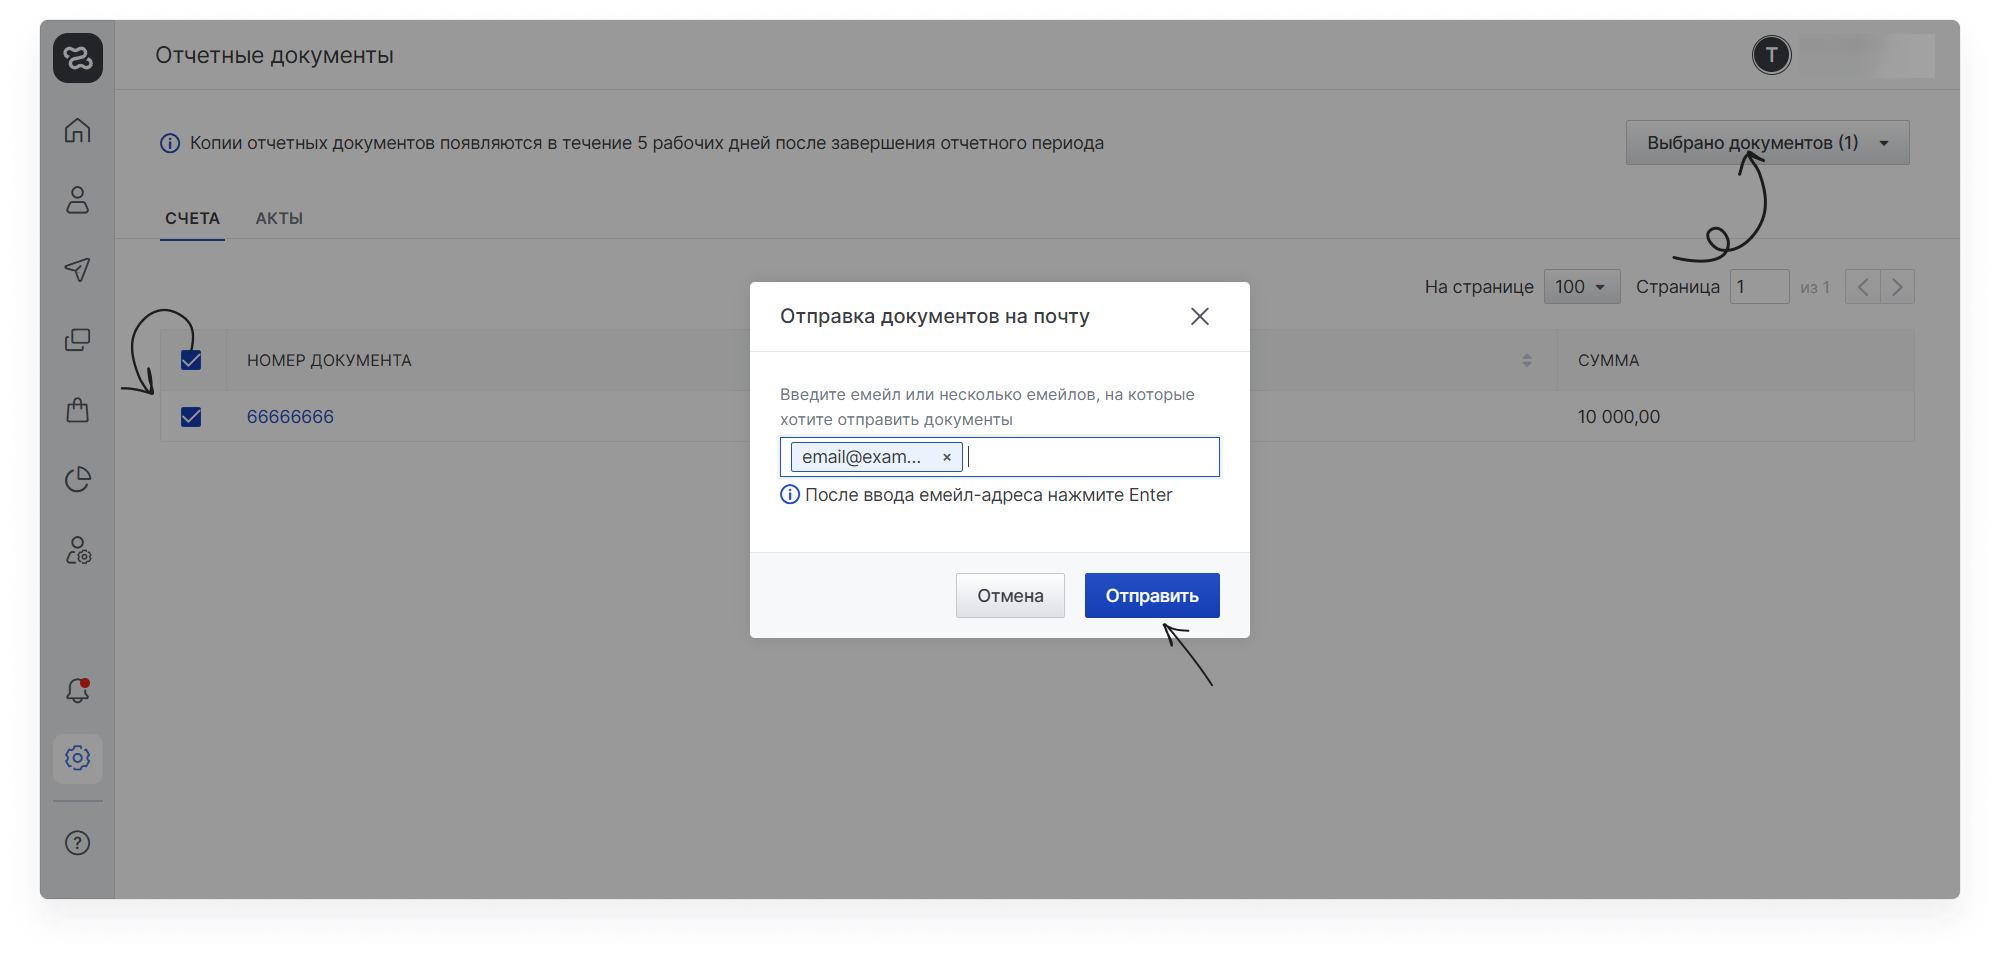The width and height of the screenshot is (2000, 959).
Task: Remove the email@exam... tag with x
Action: [x=947, y=457]
